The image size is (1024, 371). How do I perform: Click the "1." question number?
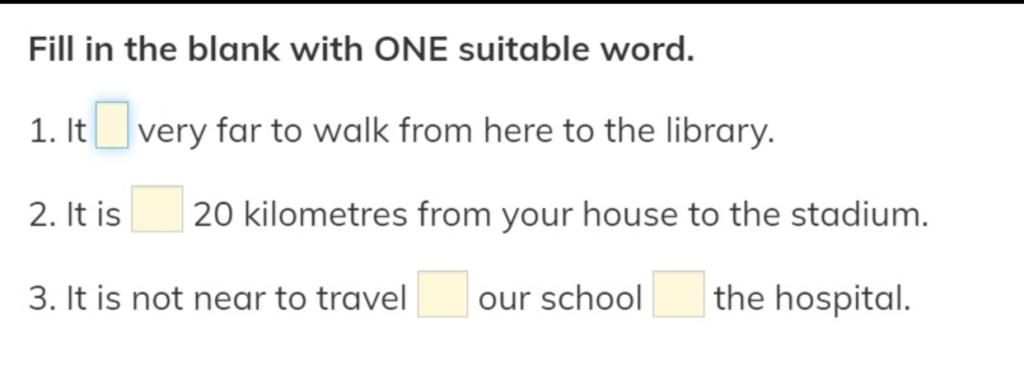pyautogui.click(x=43, y=133)
